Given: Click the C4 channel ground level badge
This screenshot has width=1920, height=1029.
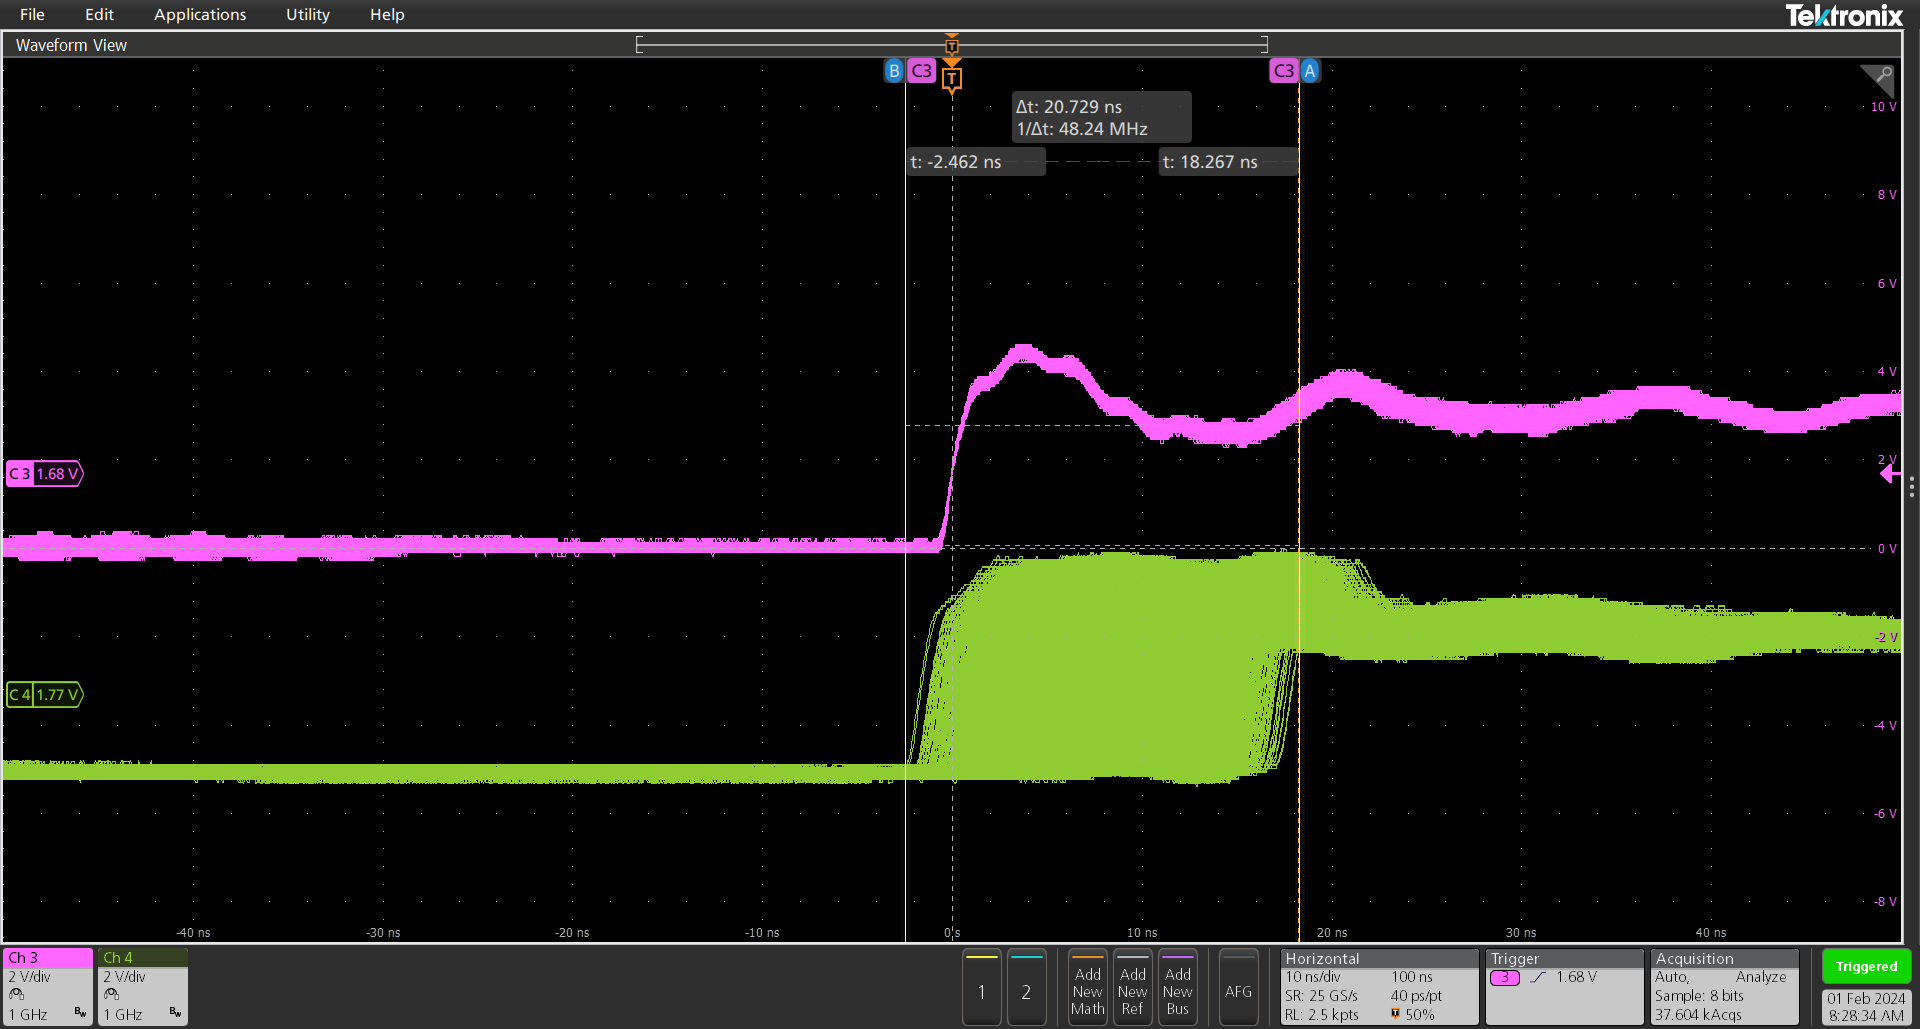Looking at the screenshot, I should coord(44,694).
